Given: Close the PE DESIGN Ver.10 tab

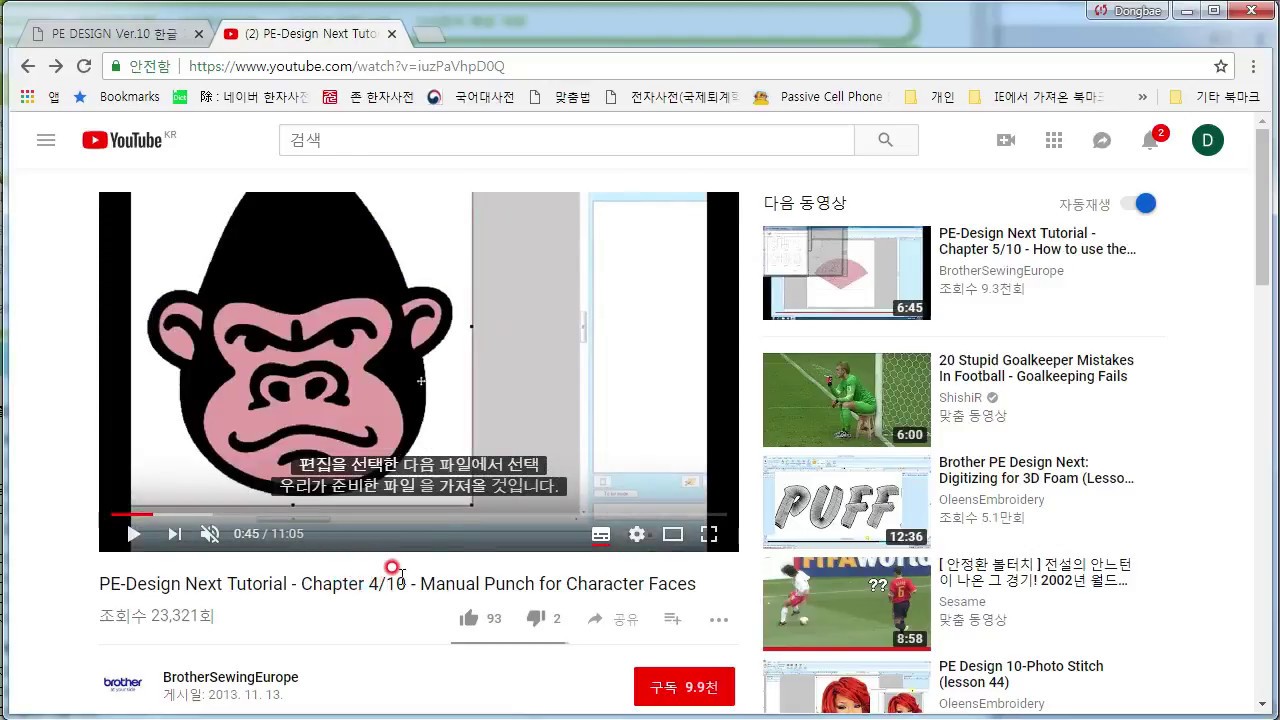Looking at the screenshot, I should click(x=198, y=34).
